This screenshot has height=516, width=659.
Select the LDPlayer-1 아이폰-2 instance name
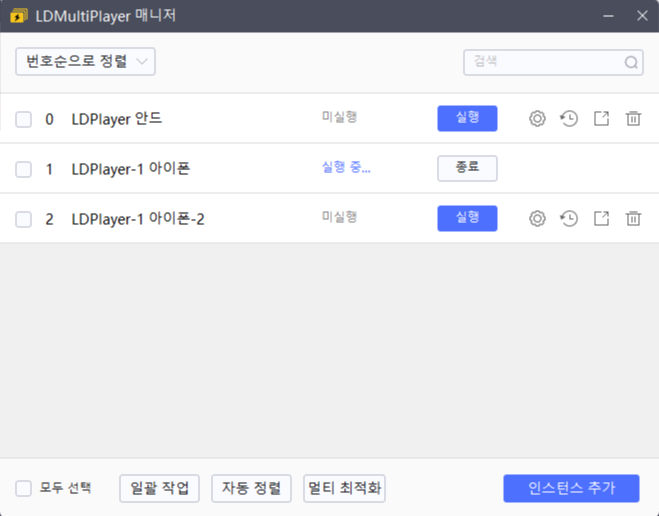point(138,219)
